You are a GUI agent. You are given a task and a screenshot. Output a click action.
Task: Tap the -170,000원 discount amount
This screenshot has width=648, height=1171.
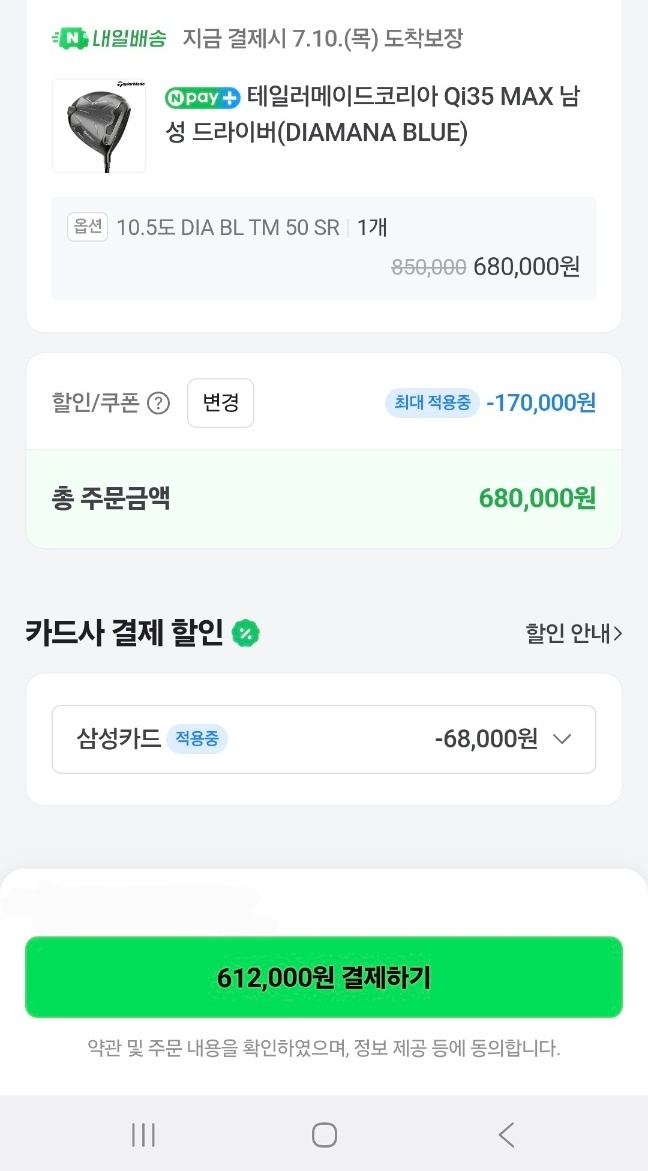[541, 403]
